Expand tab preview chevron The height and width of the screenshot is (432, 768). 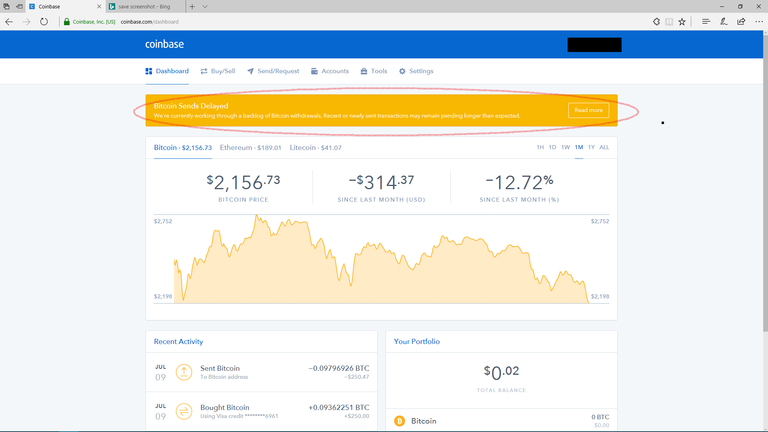point(205,6)
